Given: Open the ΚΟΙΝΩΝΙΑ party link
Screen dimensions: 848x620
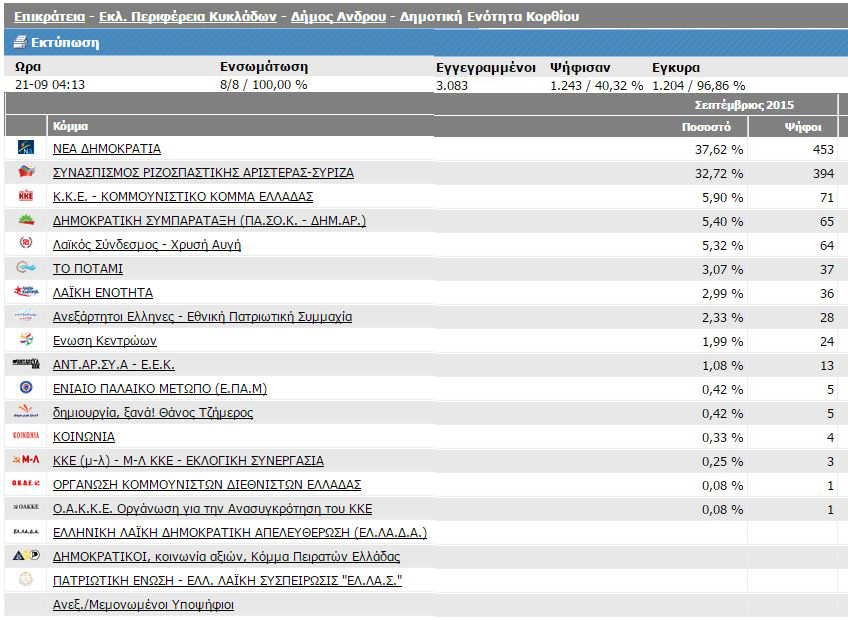Looking at the screenshot, I should (x=84, y=437).
